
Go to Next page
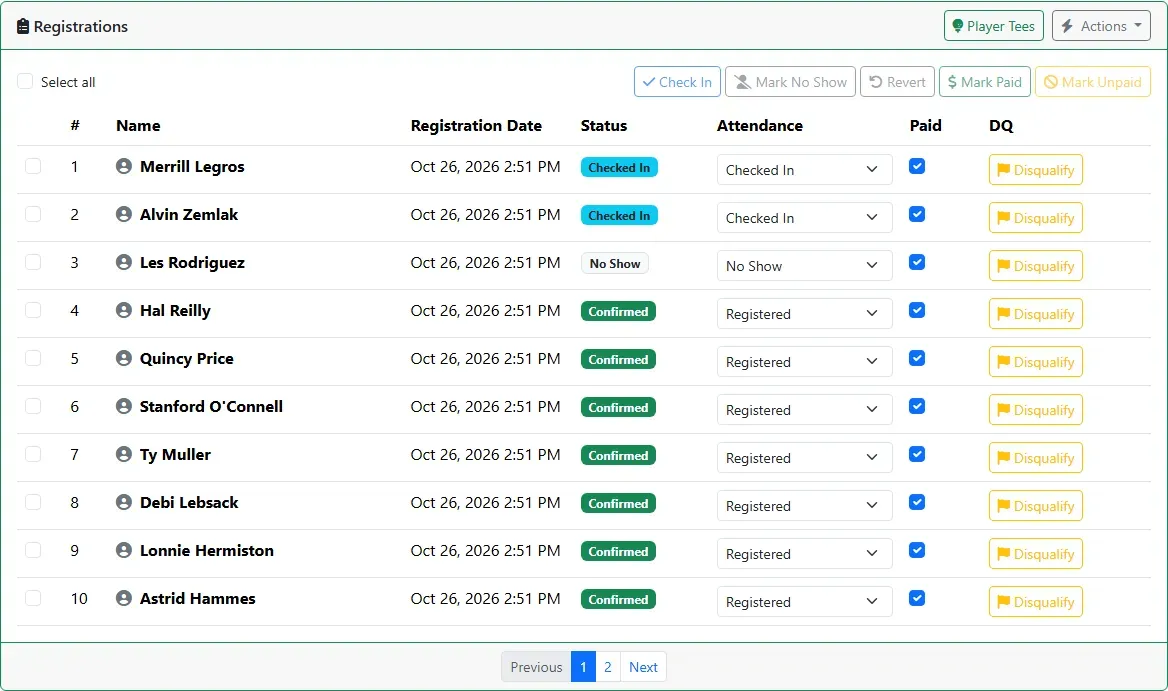[643, 667]
